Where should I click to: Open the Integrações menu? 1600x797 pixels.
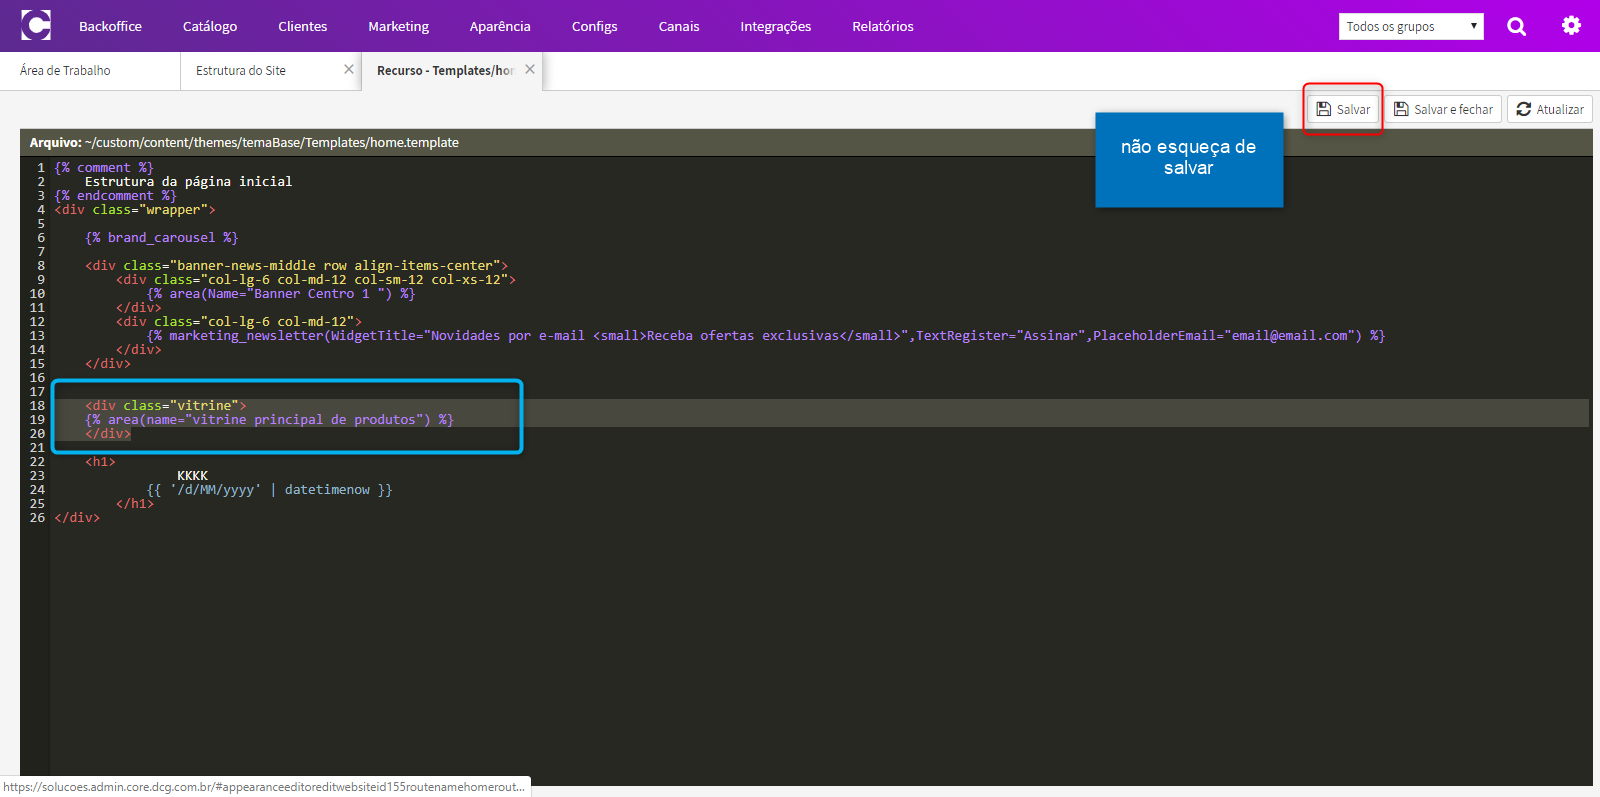(776, 26)
